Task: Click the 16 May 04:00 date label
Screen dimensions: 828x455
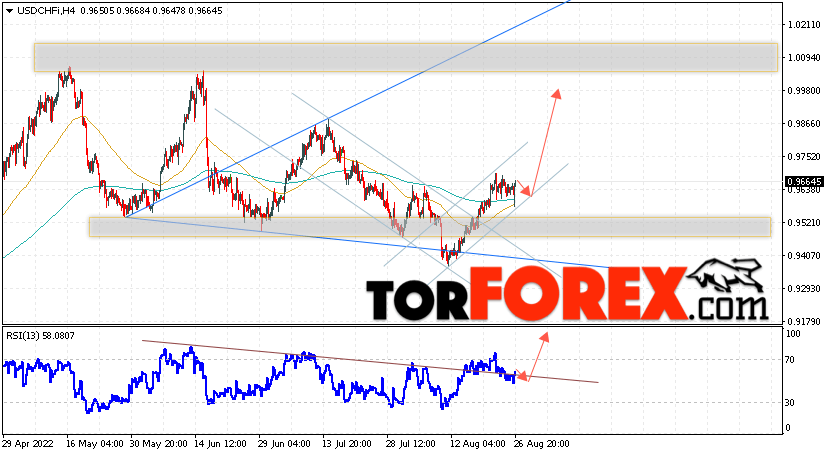Action: [95, 443]
